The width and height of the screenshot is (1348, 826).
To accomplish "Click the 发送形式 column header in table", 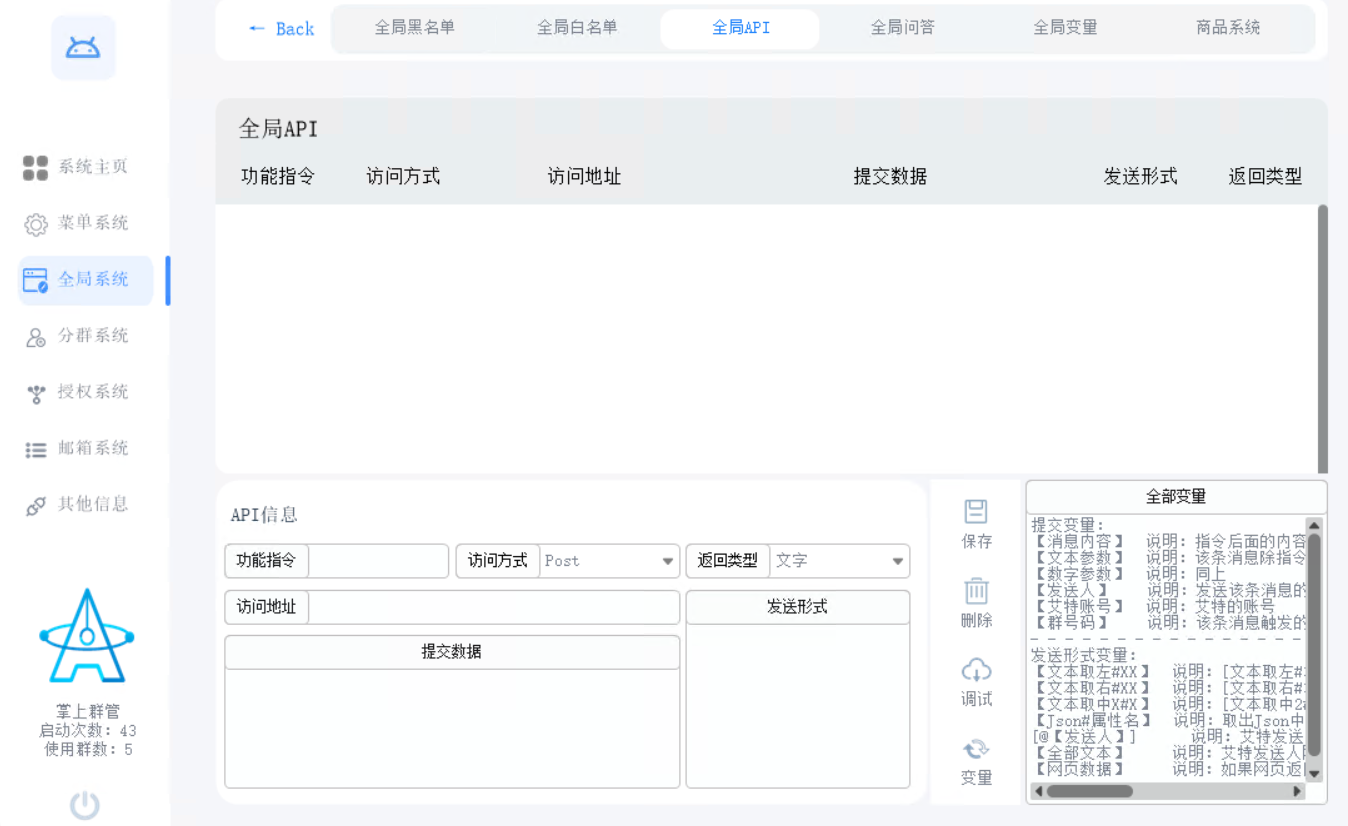I will pos(1140,177).
